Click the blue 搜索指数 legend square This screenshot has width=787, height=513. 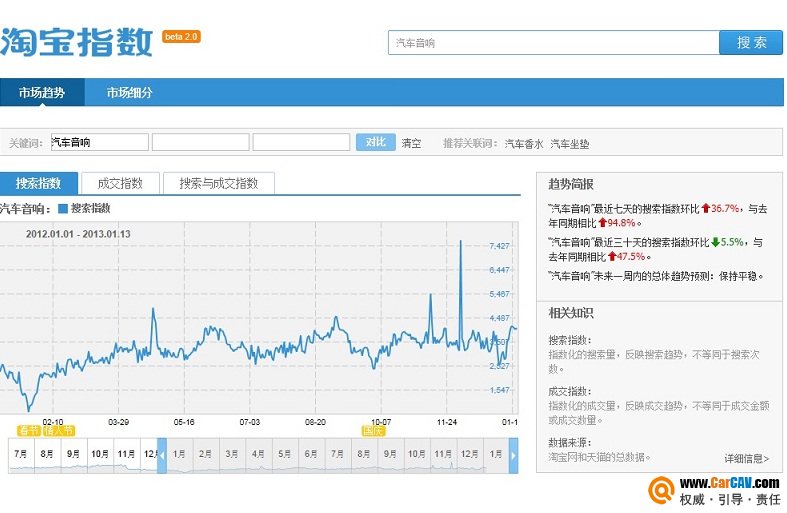click(63, 209)
